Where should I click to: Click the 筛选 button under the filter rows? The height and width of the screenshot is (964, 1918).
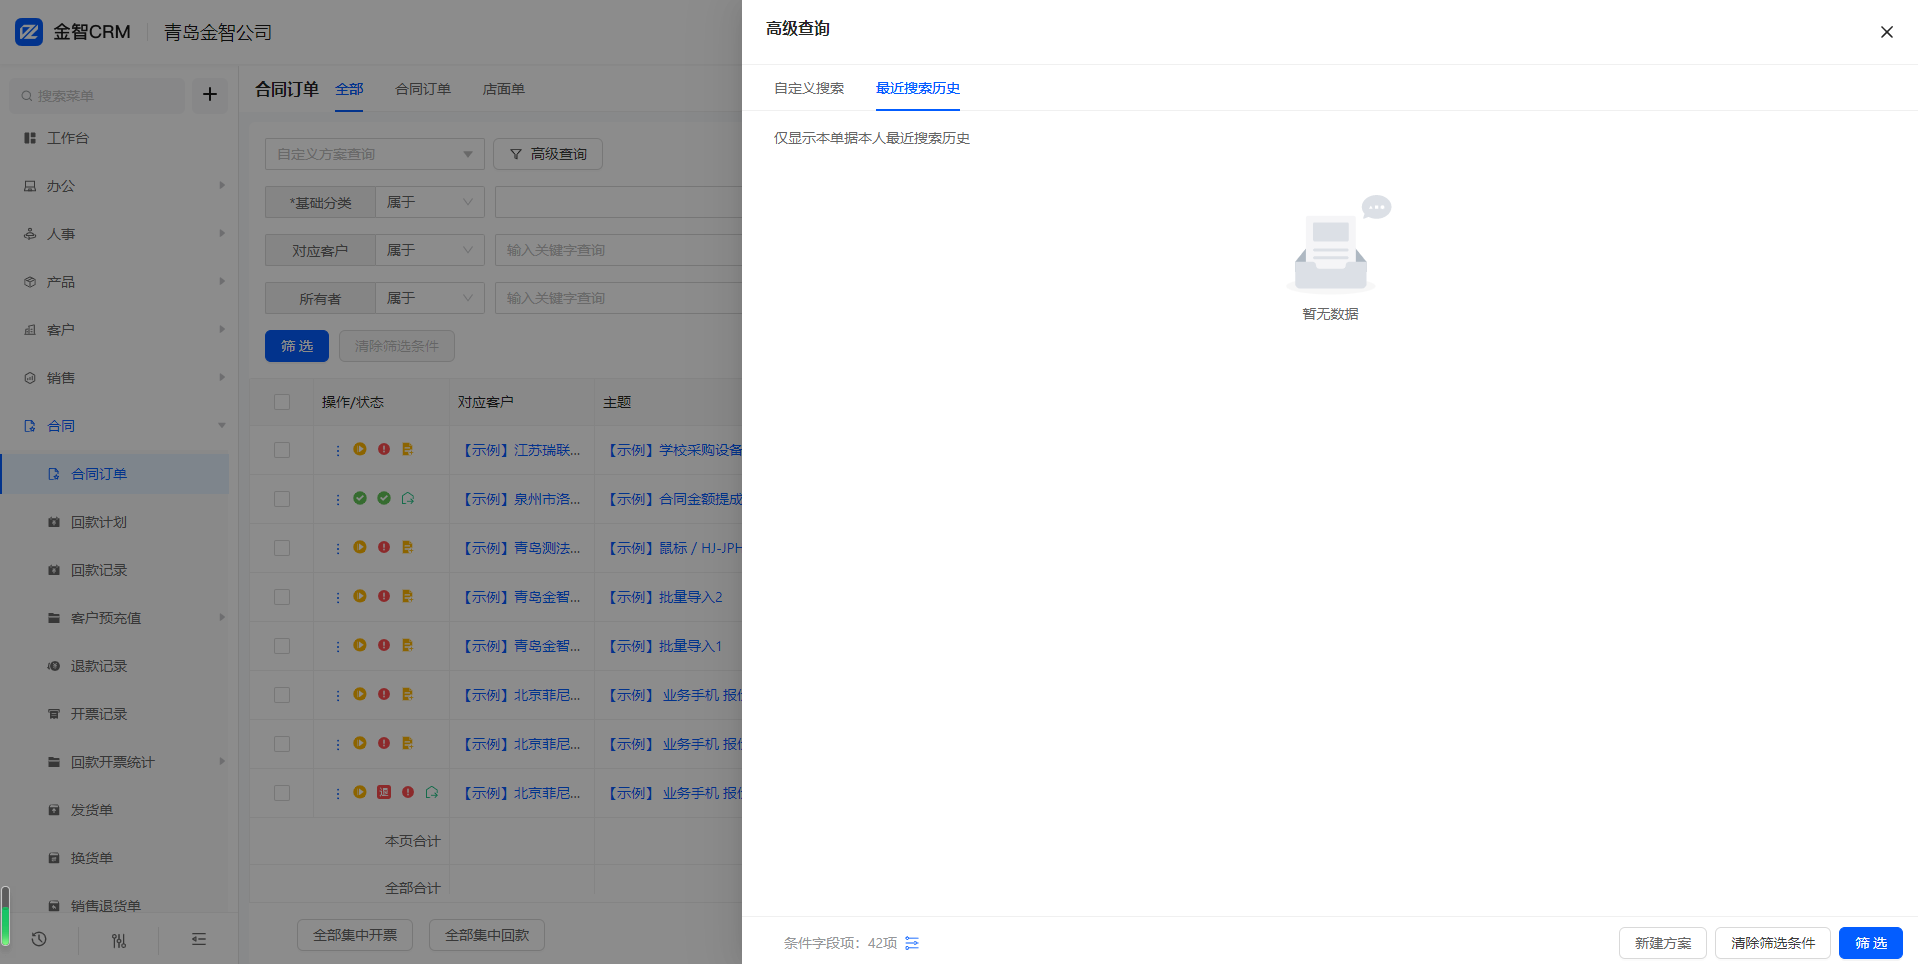tap(297, 346)
